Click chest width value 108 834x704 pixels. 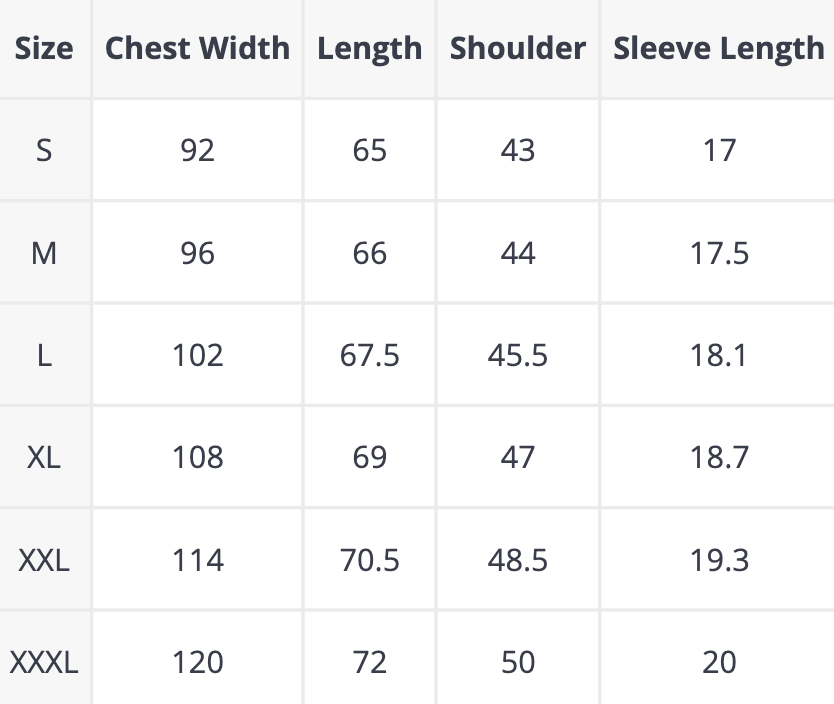point(197,457)
